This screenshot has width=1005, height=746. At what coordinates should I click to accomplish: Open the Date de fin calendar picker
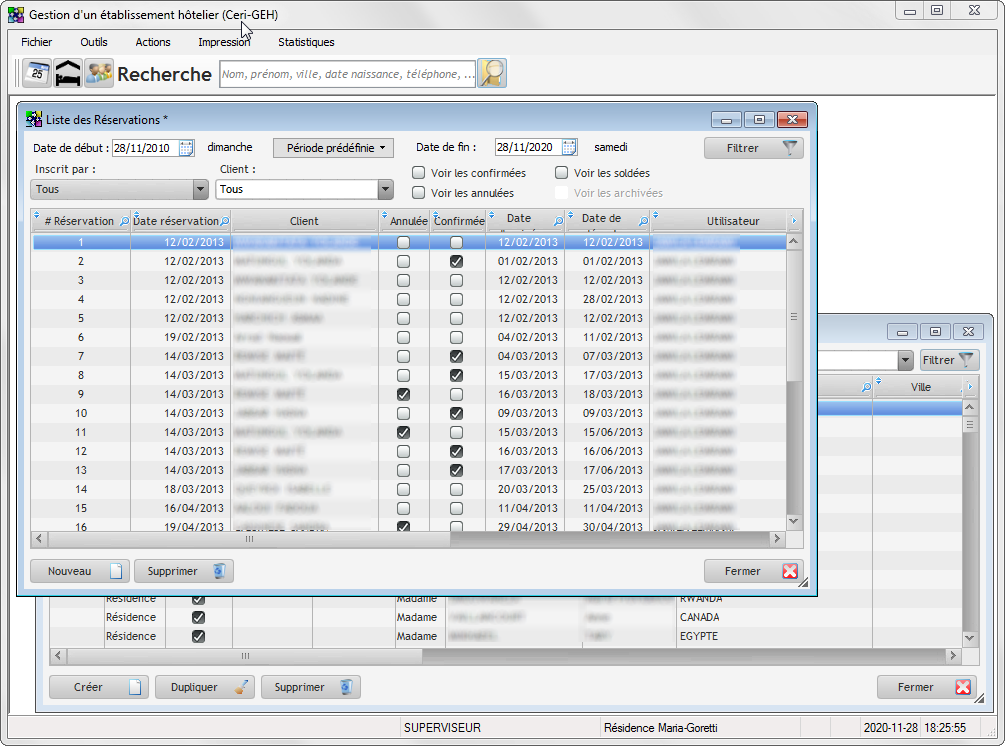tap(569, 148)
